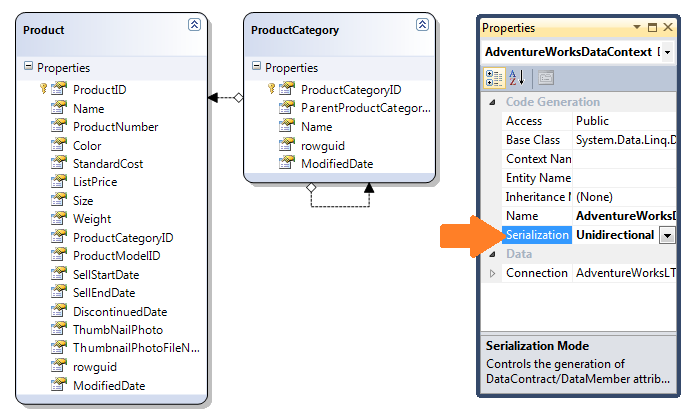694x419 pixels.
Task: Click the icon next to ParentProductCategor...
Action: tap(287, 108)
